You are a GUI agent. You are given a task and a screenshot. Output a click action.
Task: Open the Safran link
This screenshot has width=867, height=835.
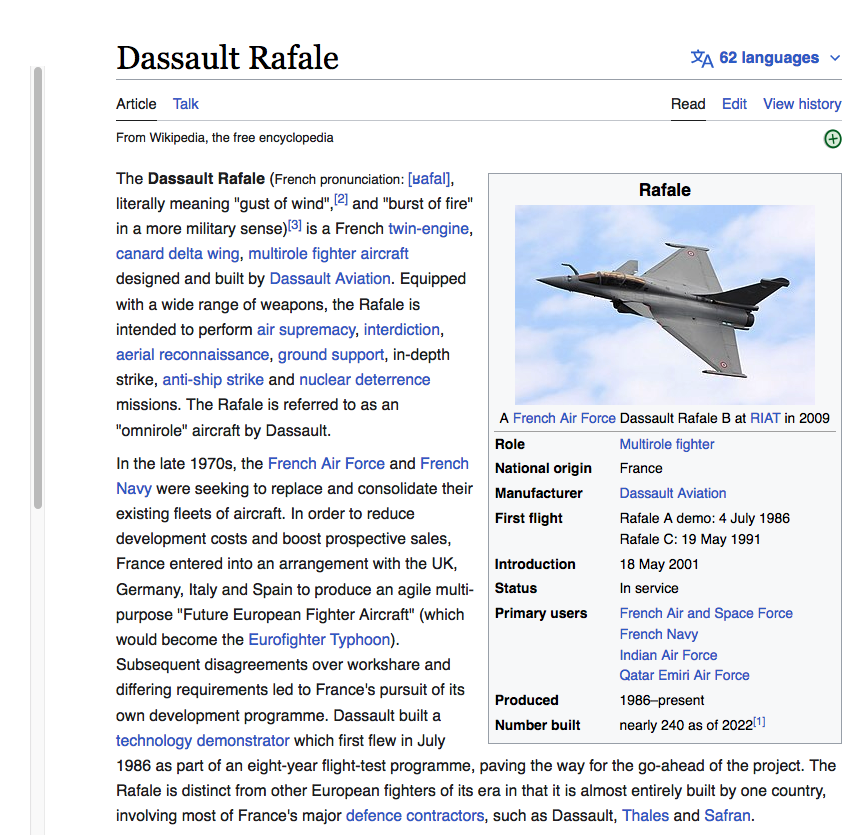(x=727, y=816)
